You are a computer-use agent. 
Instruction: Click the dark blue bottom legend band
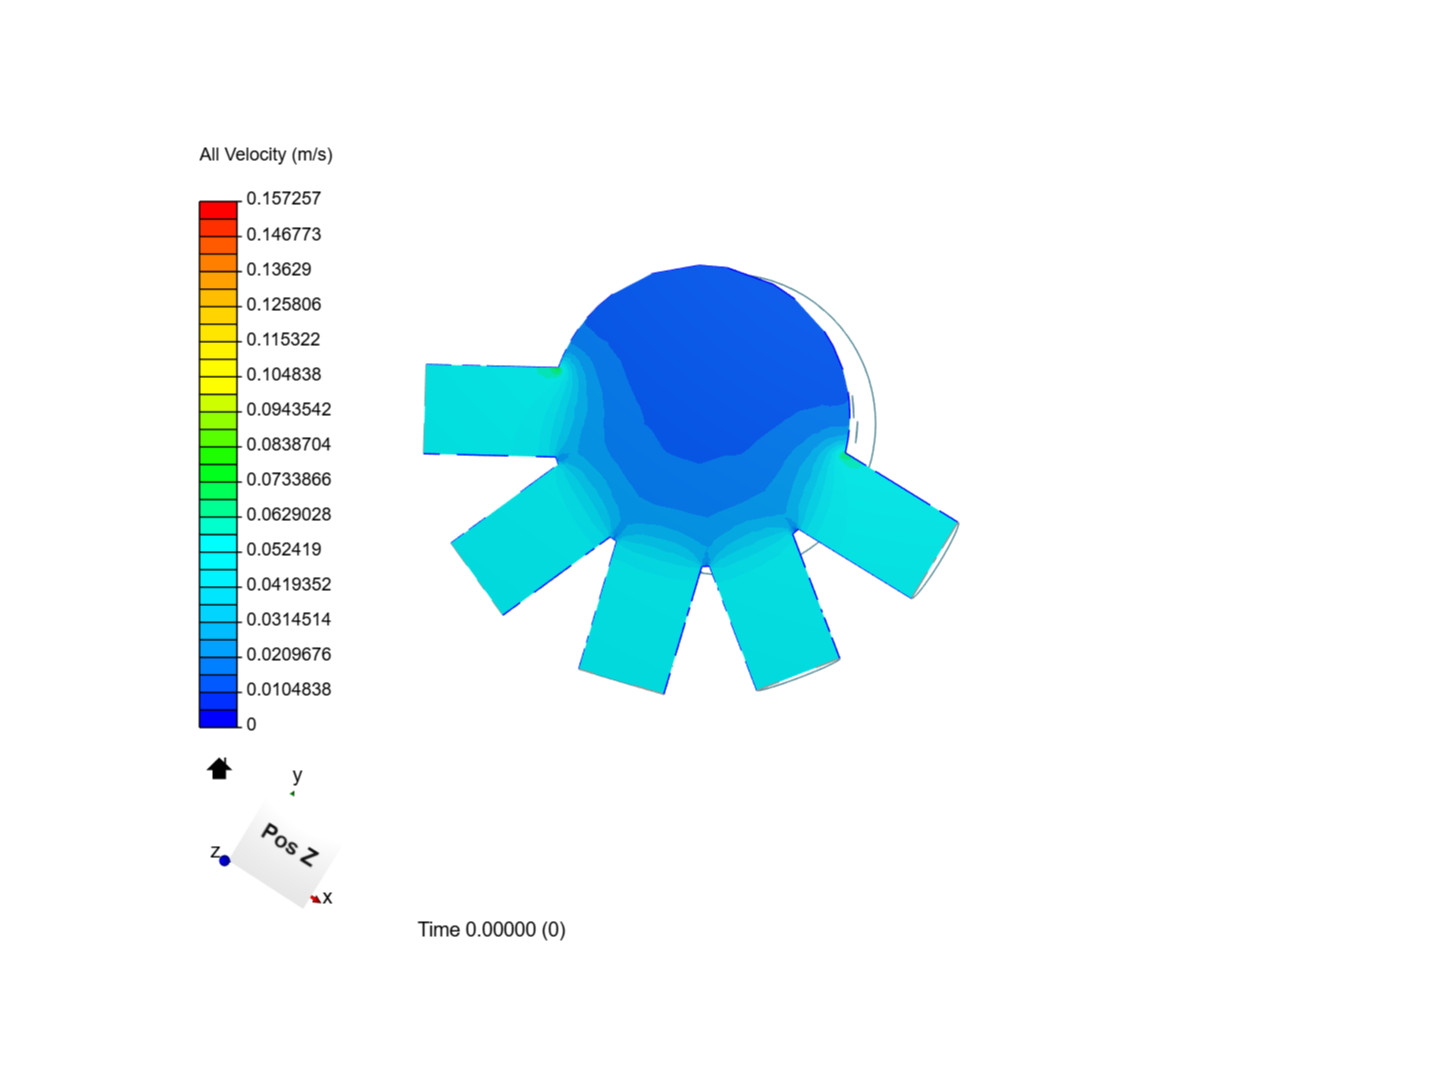pyautogui.click(x=218, y=718)
